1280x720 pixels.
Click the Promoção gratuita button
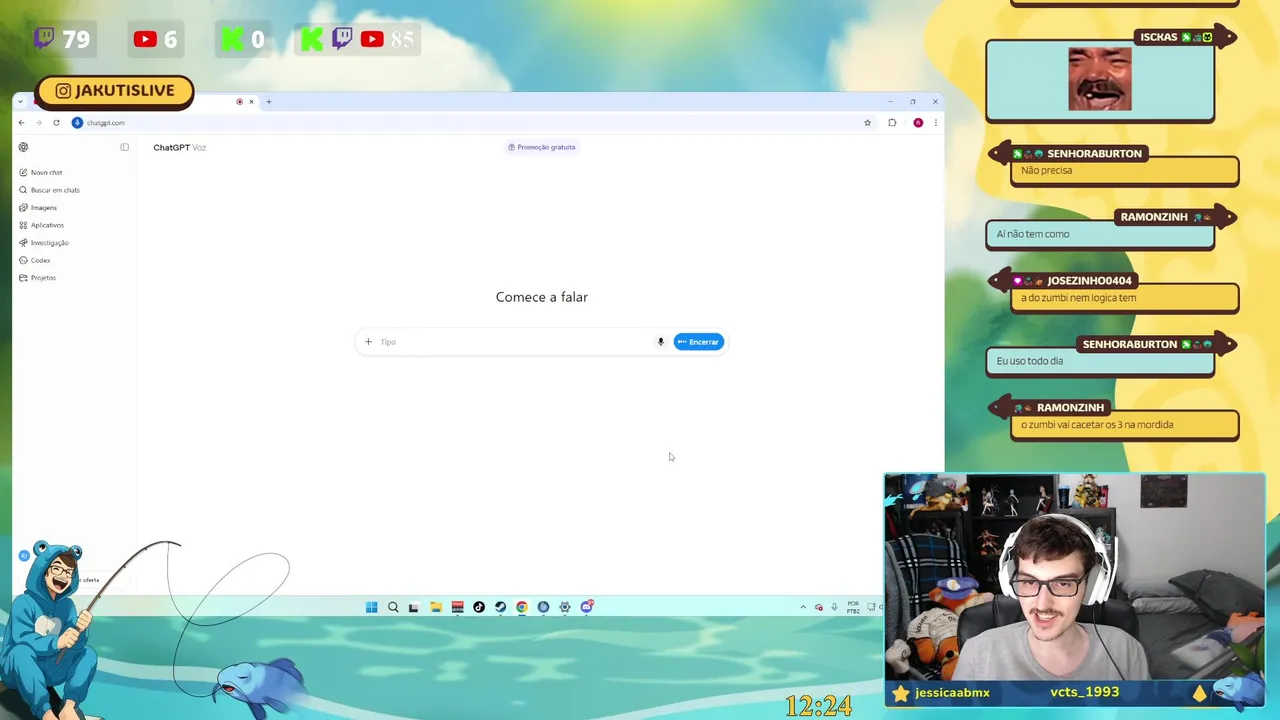click(541, 147)
